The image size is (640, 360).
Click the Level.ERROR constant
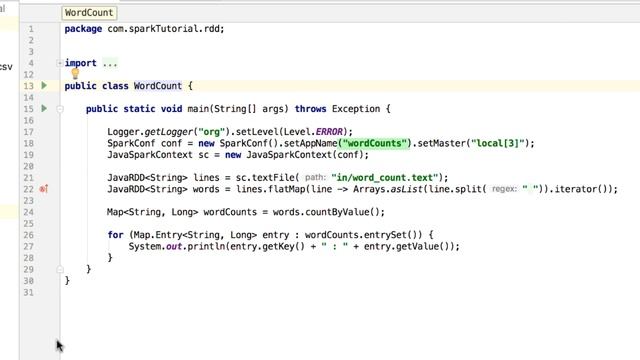pos(313,132)
